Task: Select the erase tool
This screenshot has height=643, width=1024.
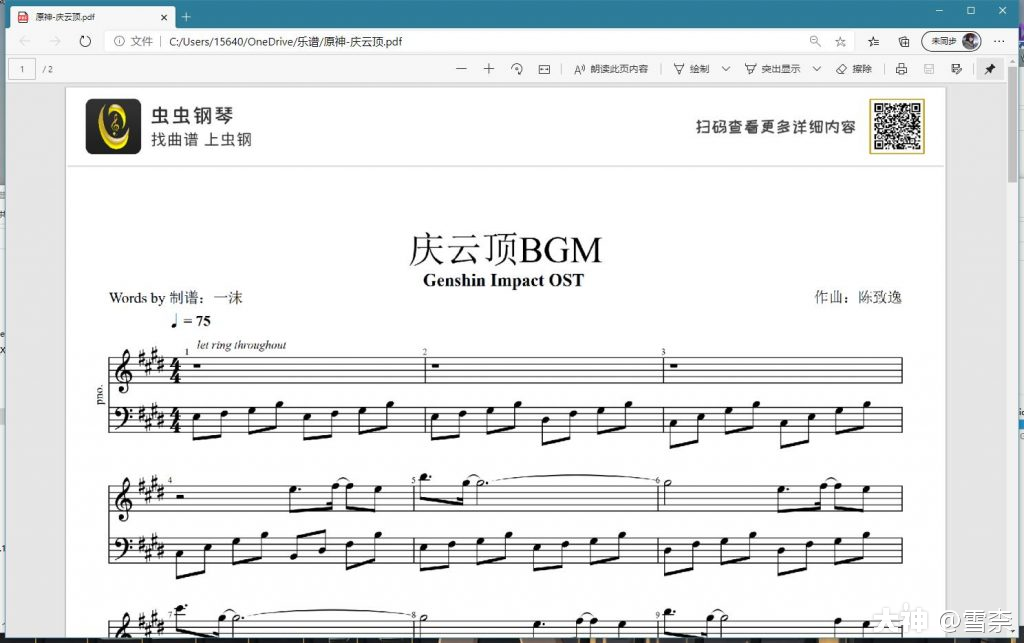Action: pyautogui.click(x=855, y=68)
